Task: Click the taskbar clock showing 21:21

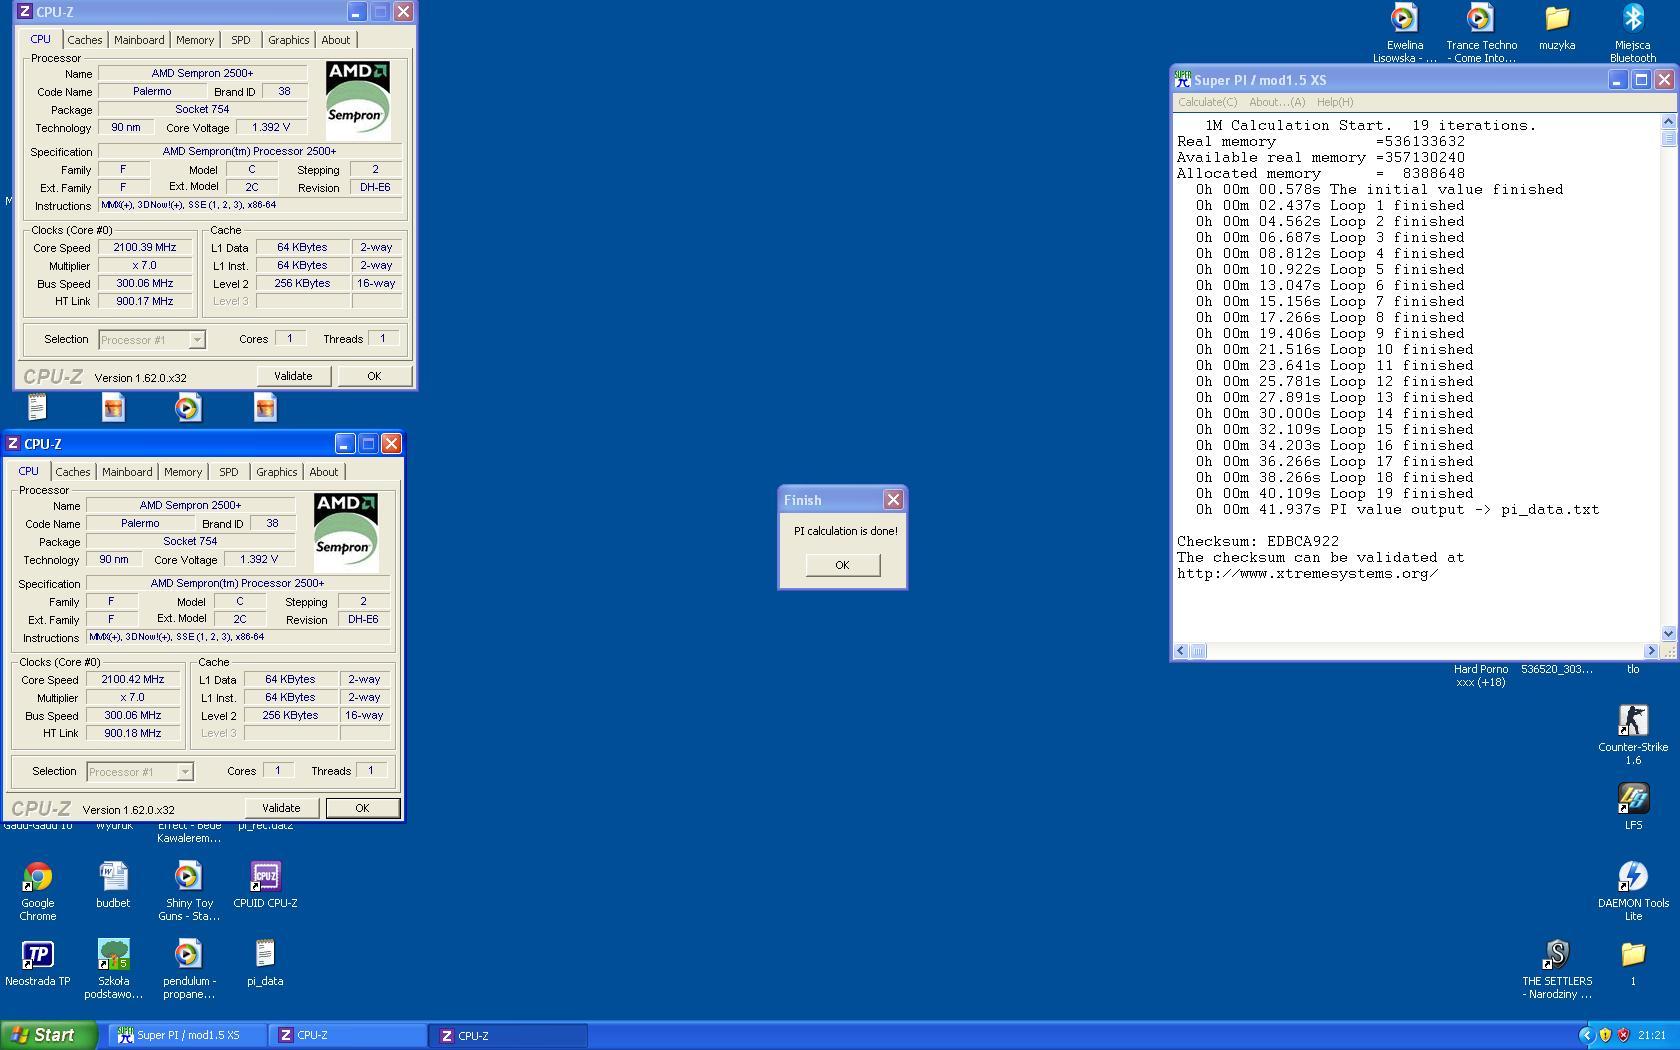Action: tap(1652, 1035)
